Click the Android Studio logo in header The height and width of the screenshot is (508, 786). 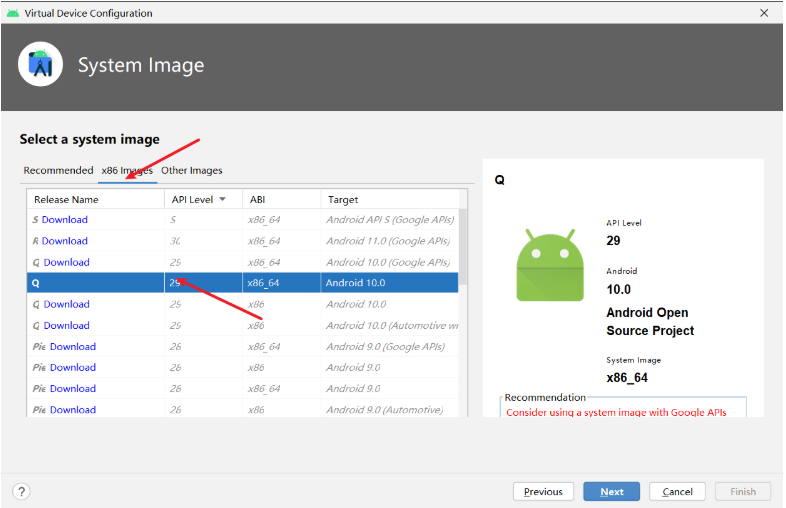tap(41, 64)
